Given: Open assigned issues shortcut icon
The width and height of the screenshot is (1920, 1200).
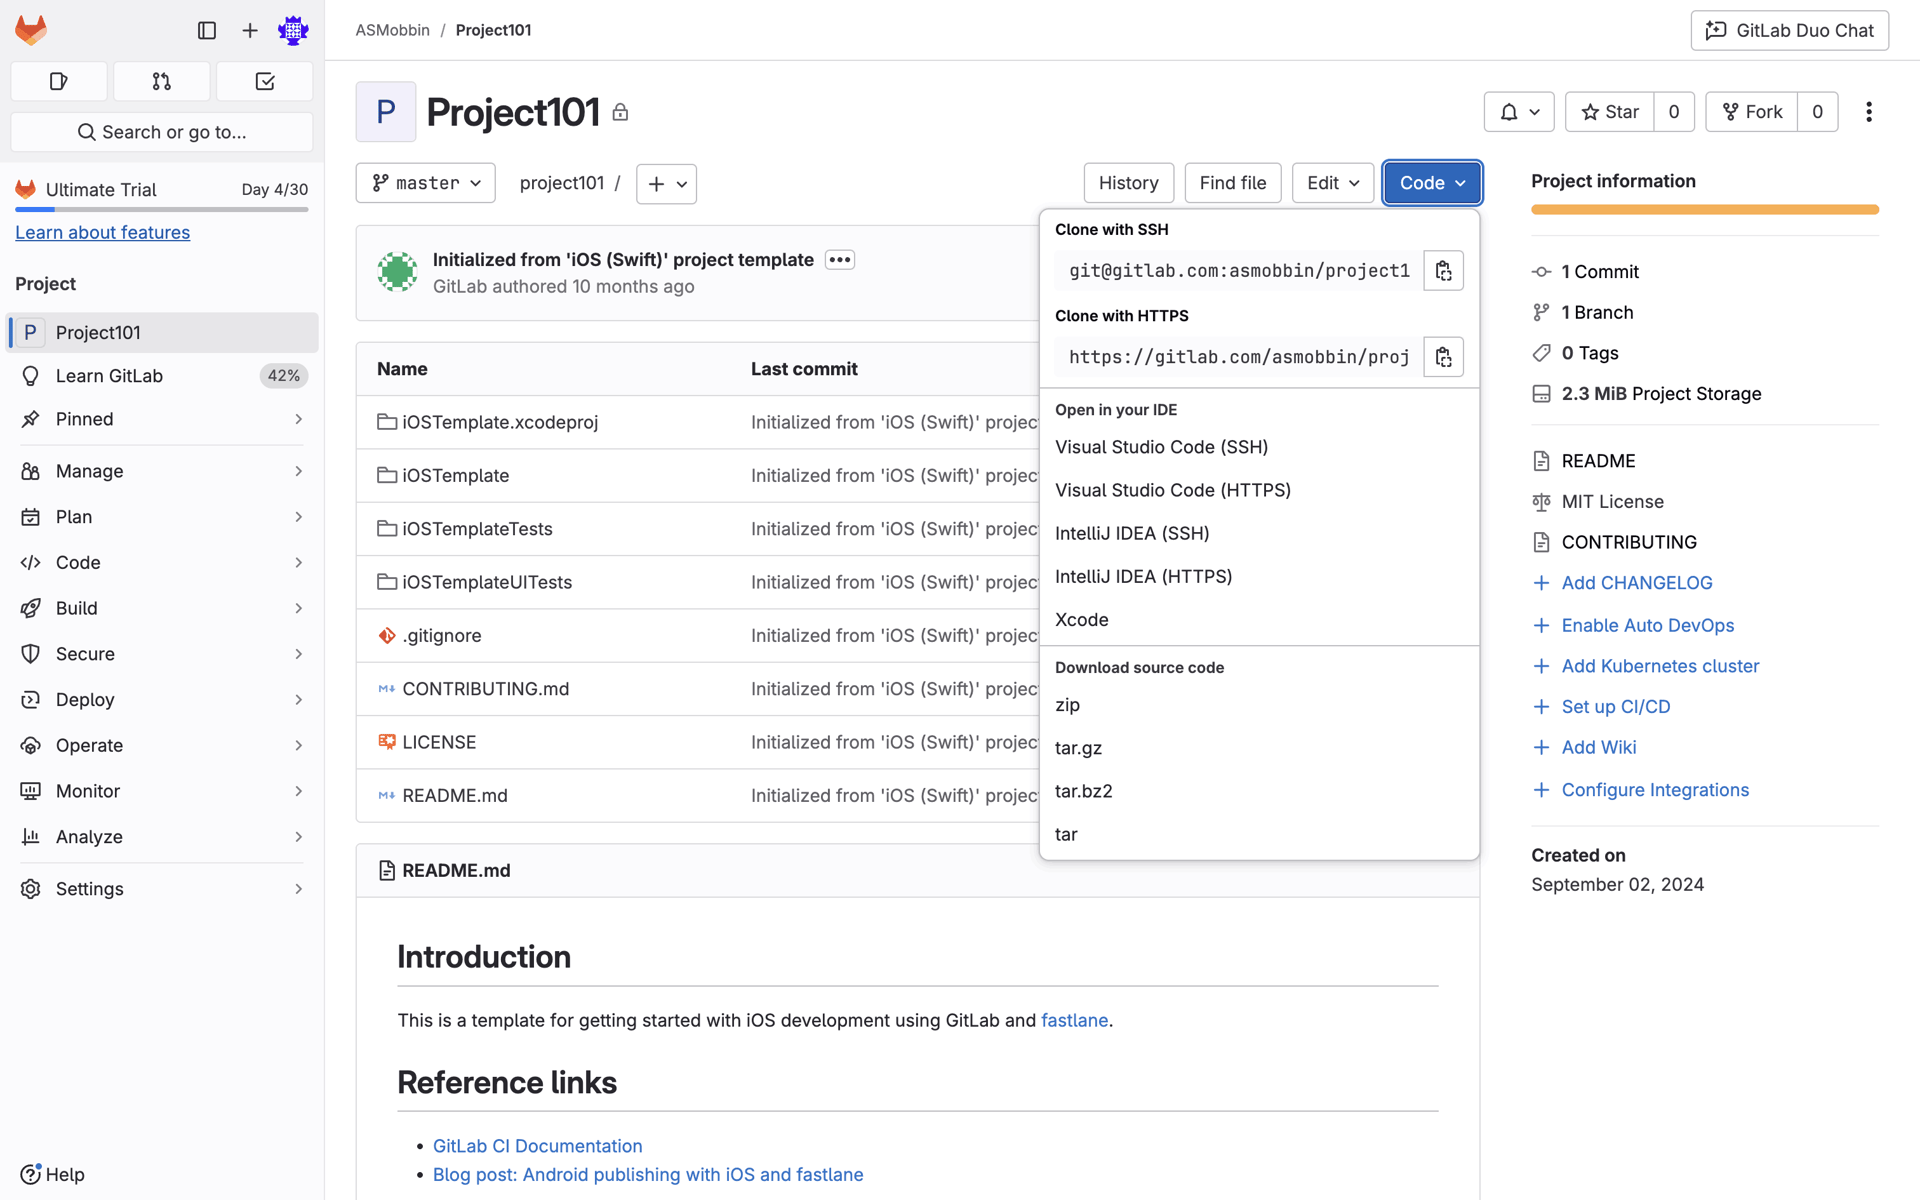Looking at the screenshot, I should (59, 81).
